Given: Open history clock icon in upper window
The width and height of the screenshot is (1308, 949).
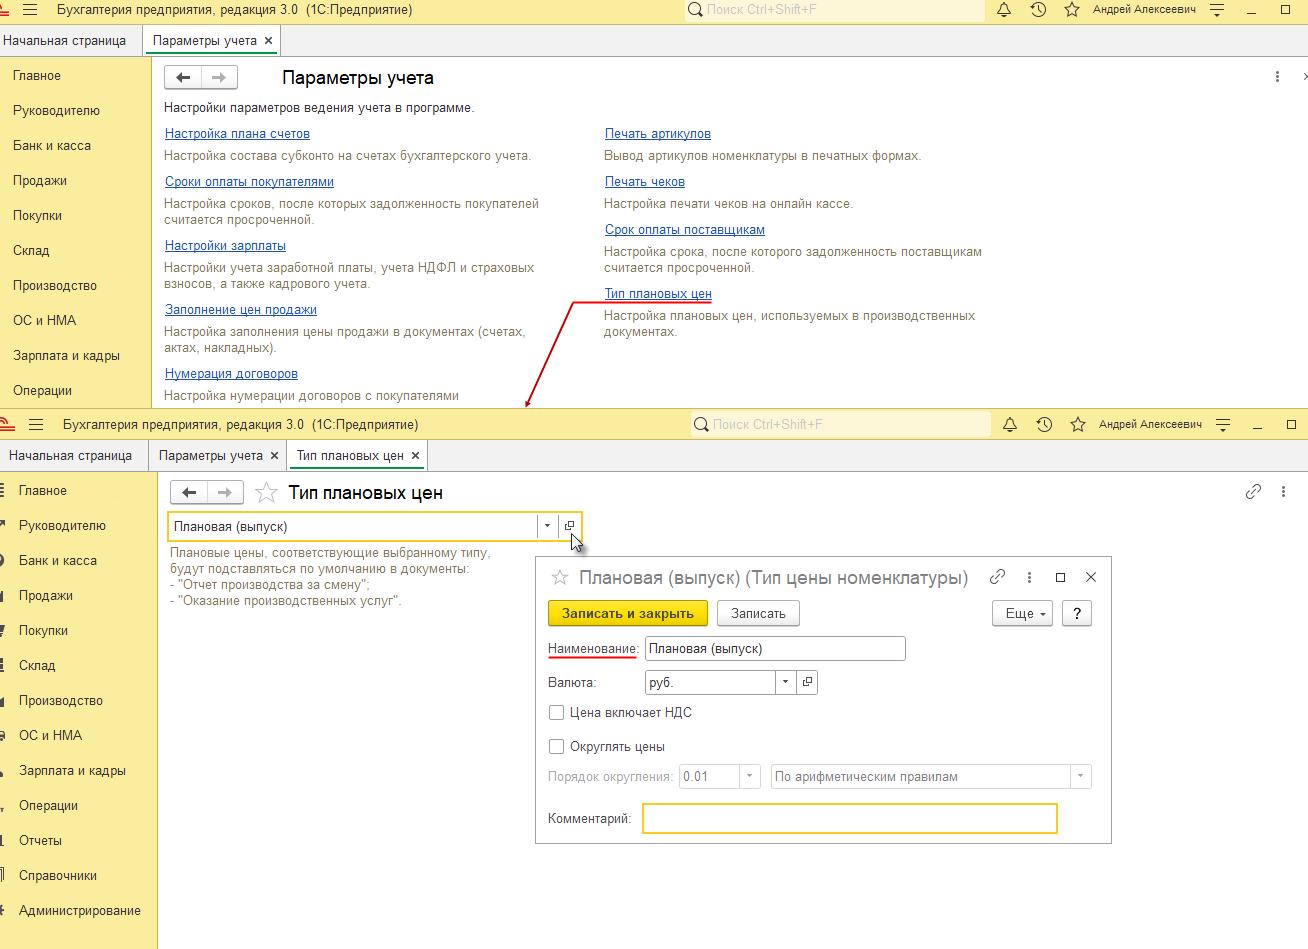Looking at the screenshot, I should (1038, 10).
